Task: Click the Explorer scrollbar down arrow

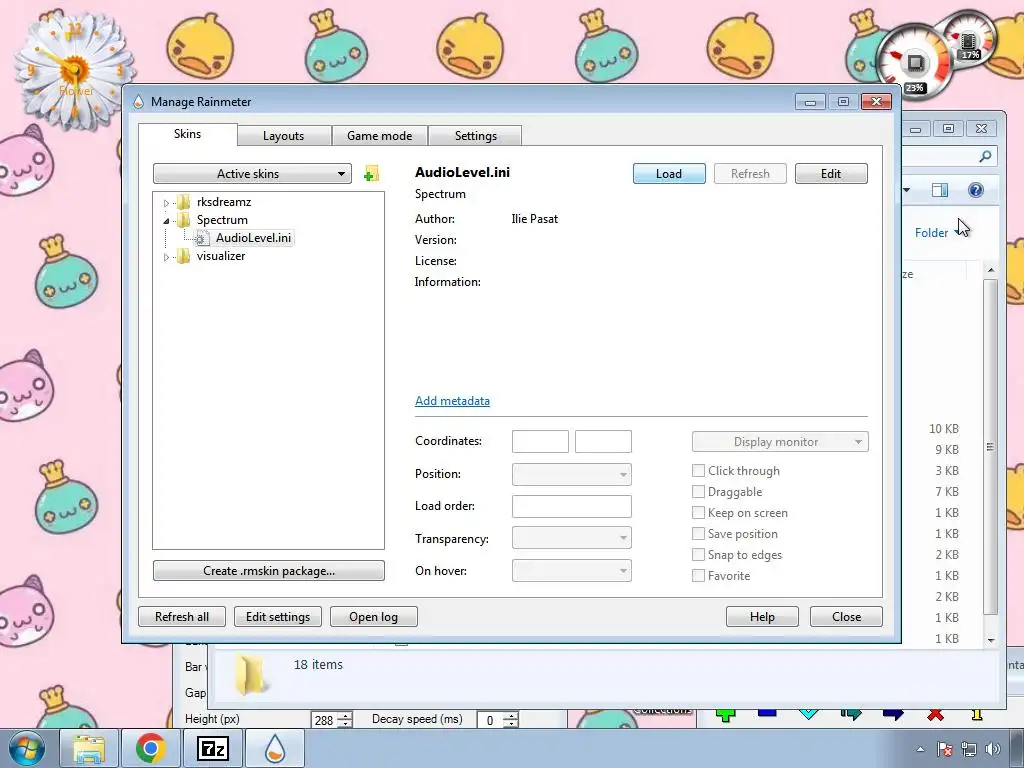Action: [x=991, y=640]
